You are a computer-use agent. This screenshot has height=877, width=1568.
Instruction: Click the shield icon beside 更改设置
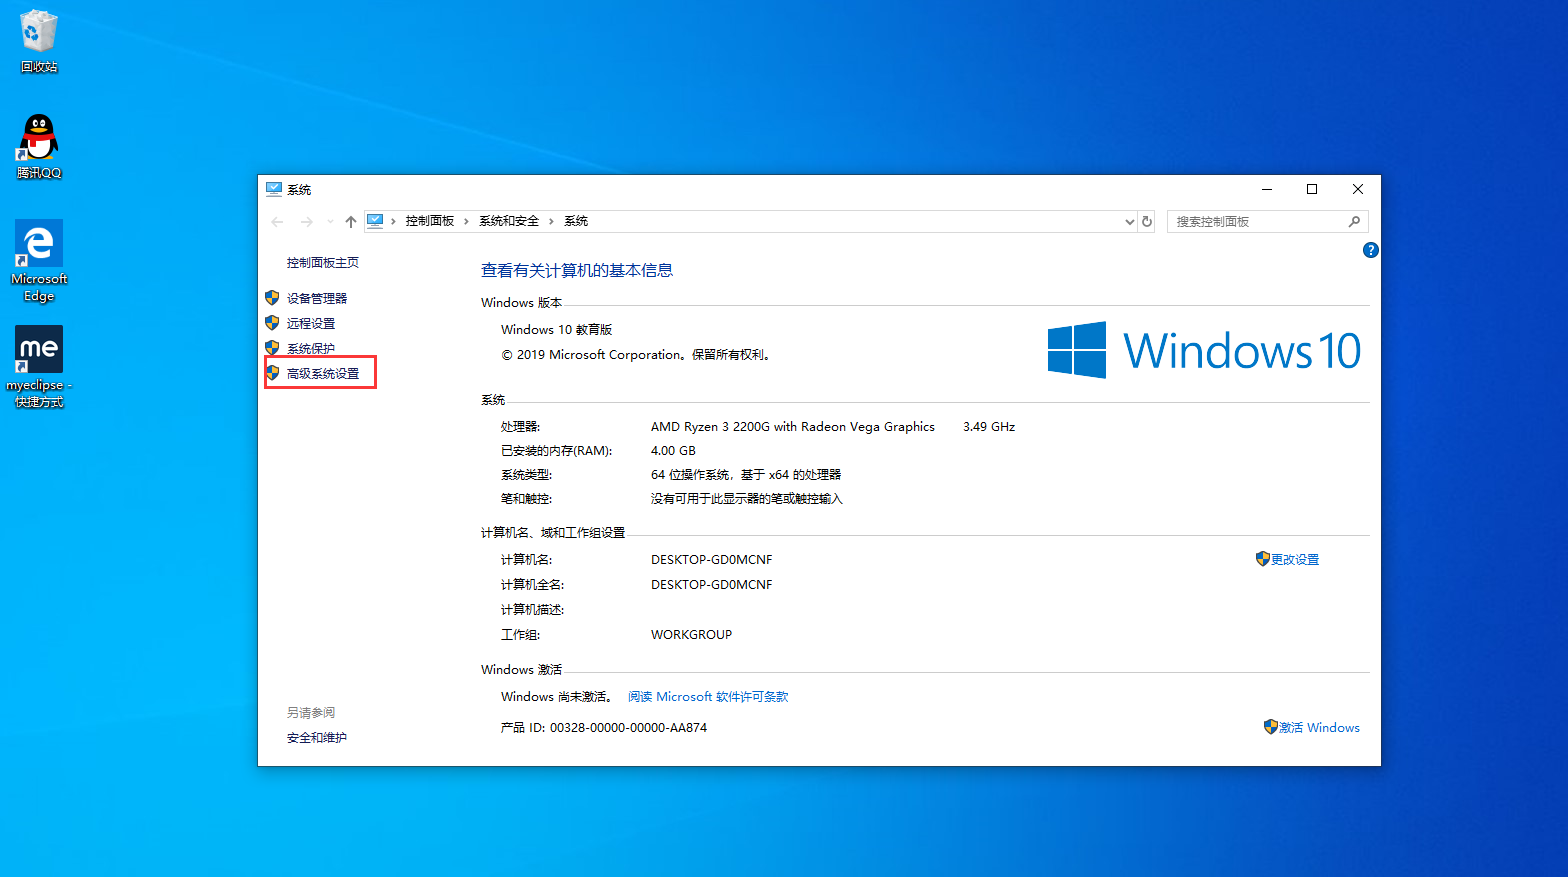coord(1263,559)
